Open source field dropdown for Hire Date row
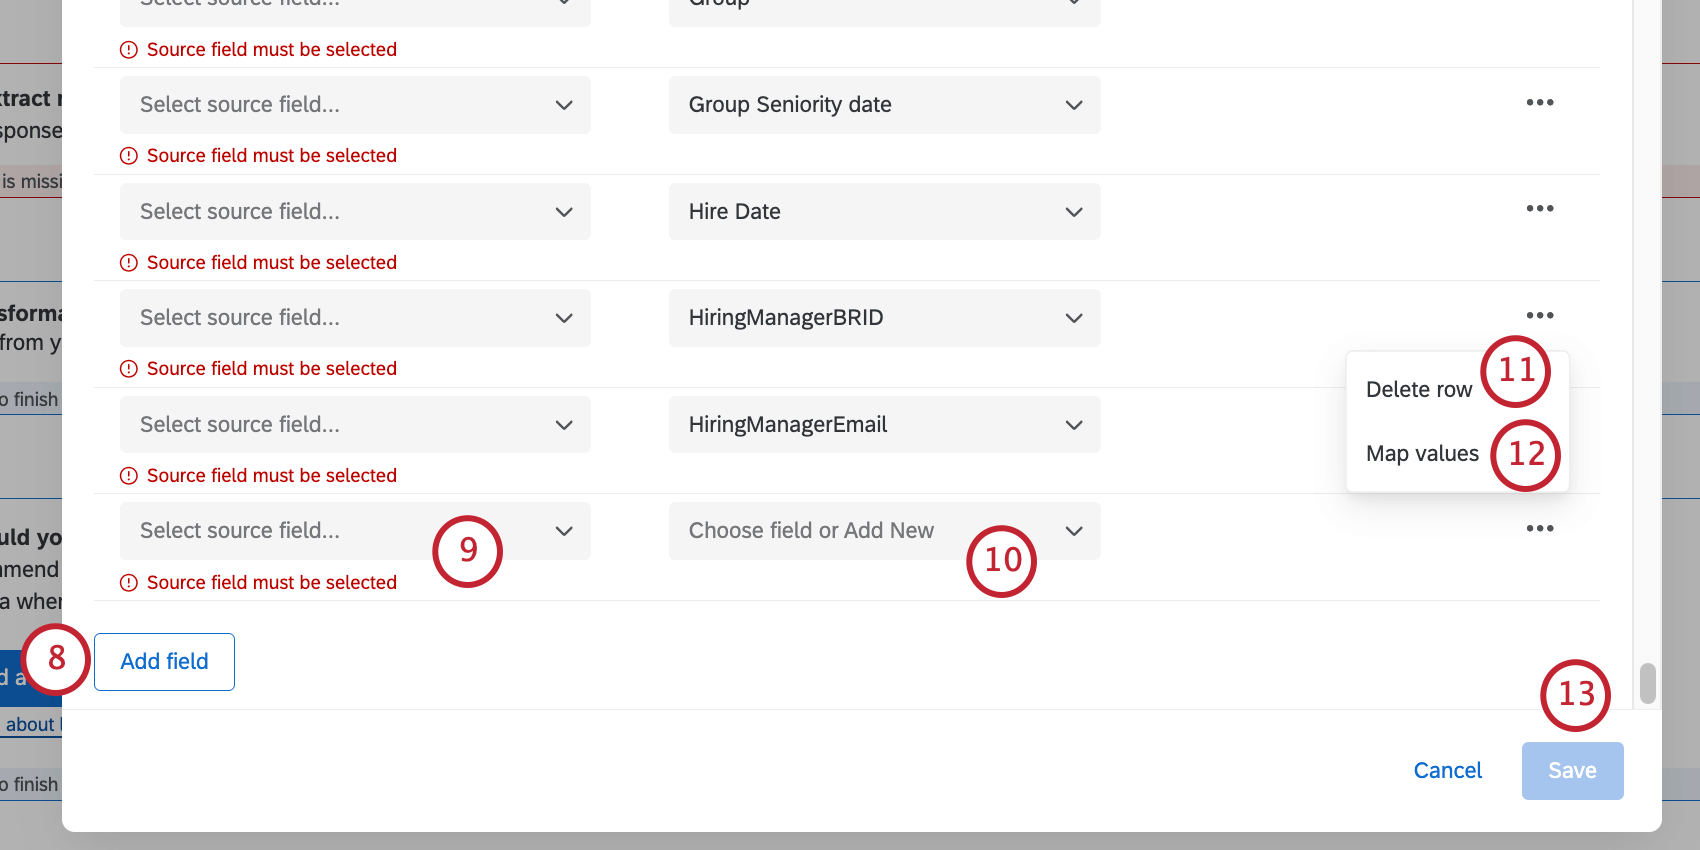Screen dimensions: 1700x850 coord(355,211)
